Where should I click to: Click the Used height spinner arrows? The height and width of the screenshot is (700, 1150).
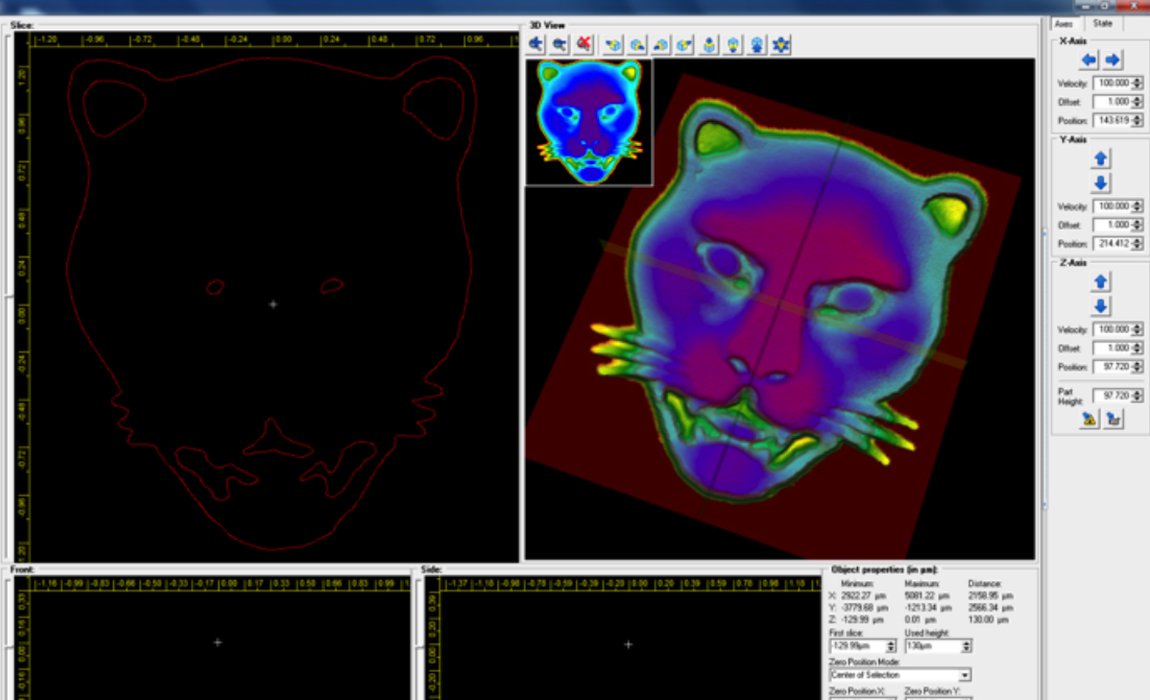(x=966, y=647)
